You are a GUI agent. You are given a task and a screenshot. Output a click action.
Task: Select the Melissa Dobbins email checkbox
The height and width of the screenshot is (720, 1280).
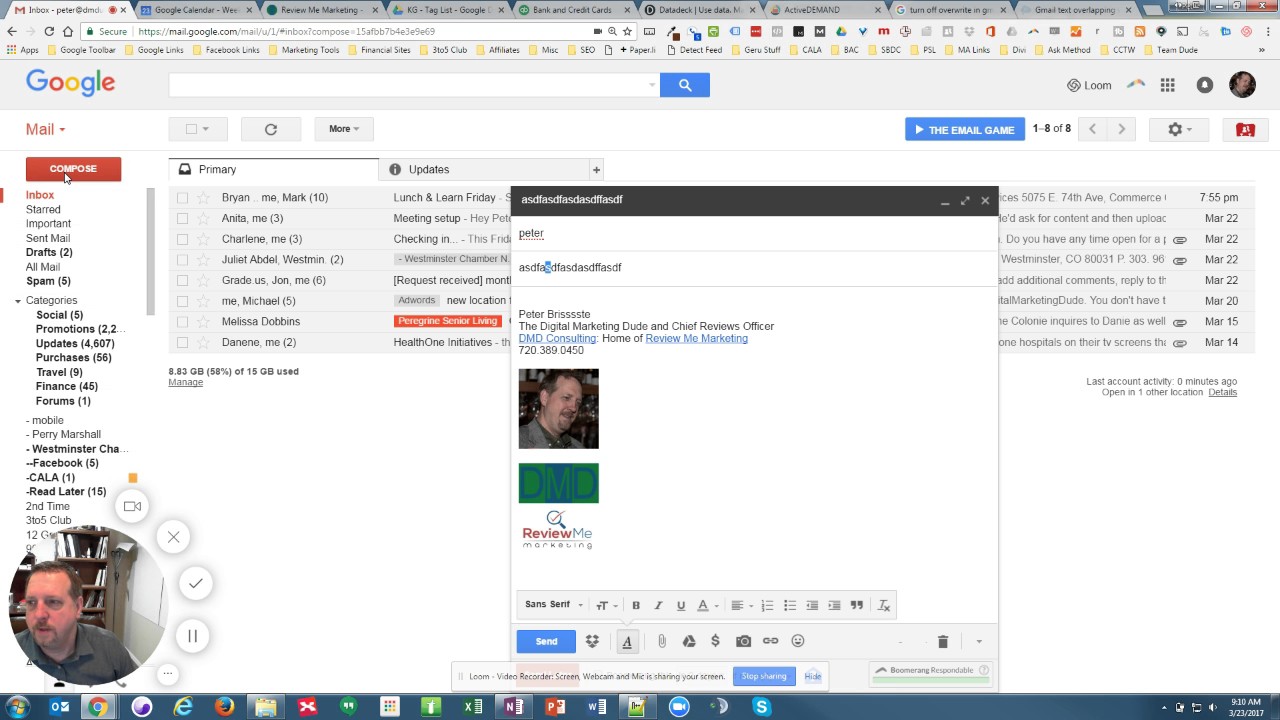pos(182,322)
